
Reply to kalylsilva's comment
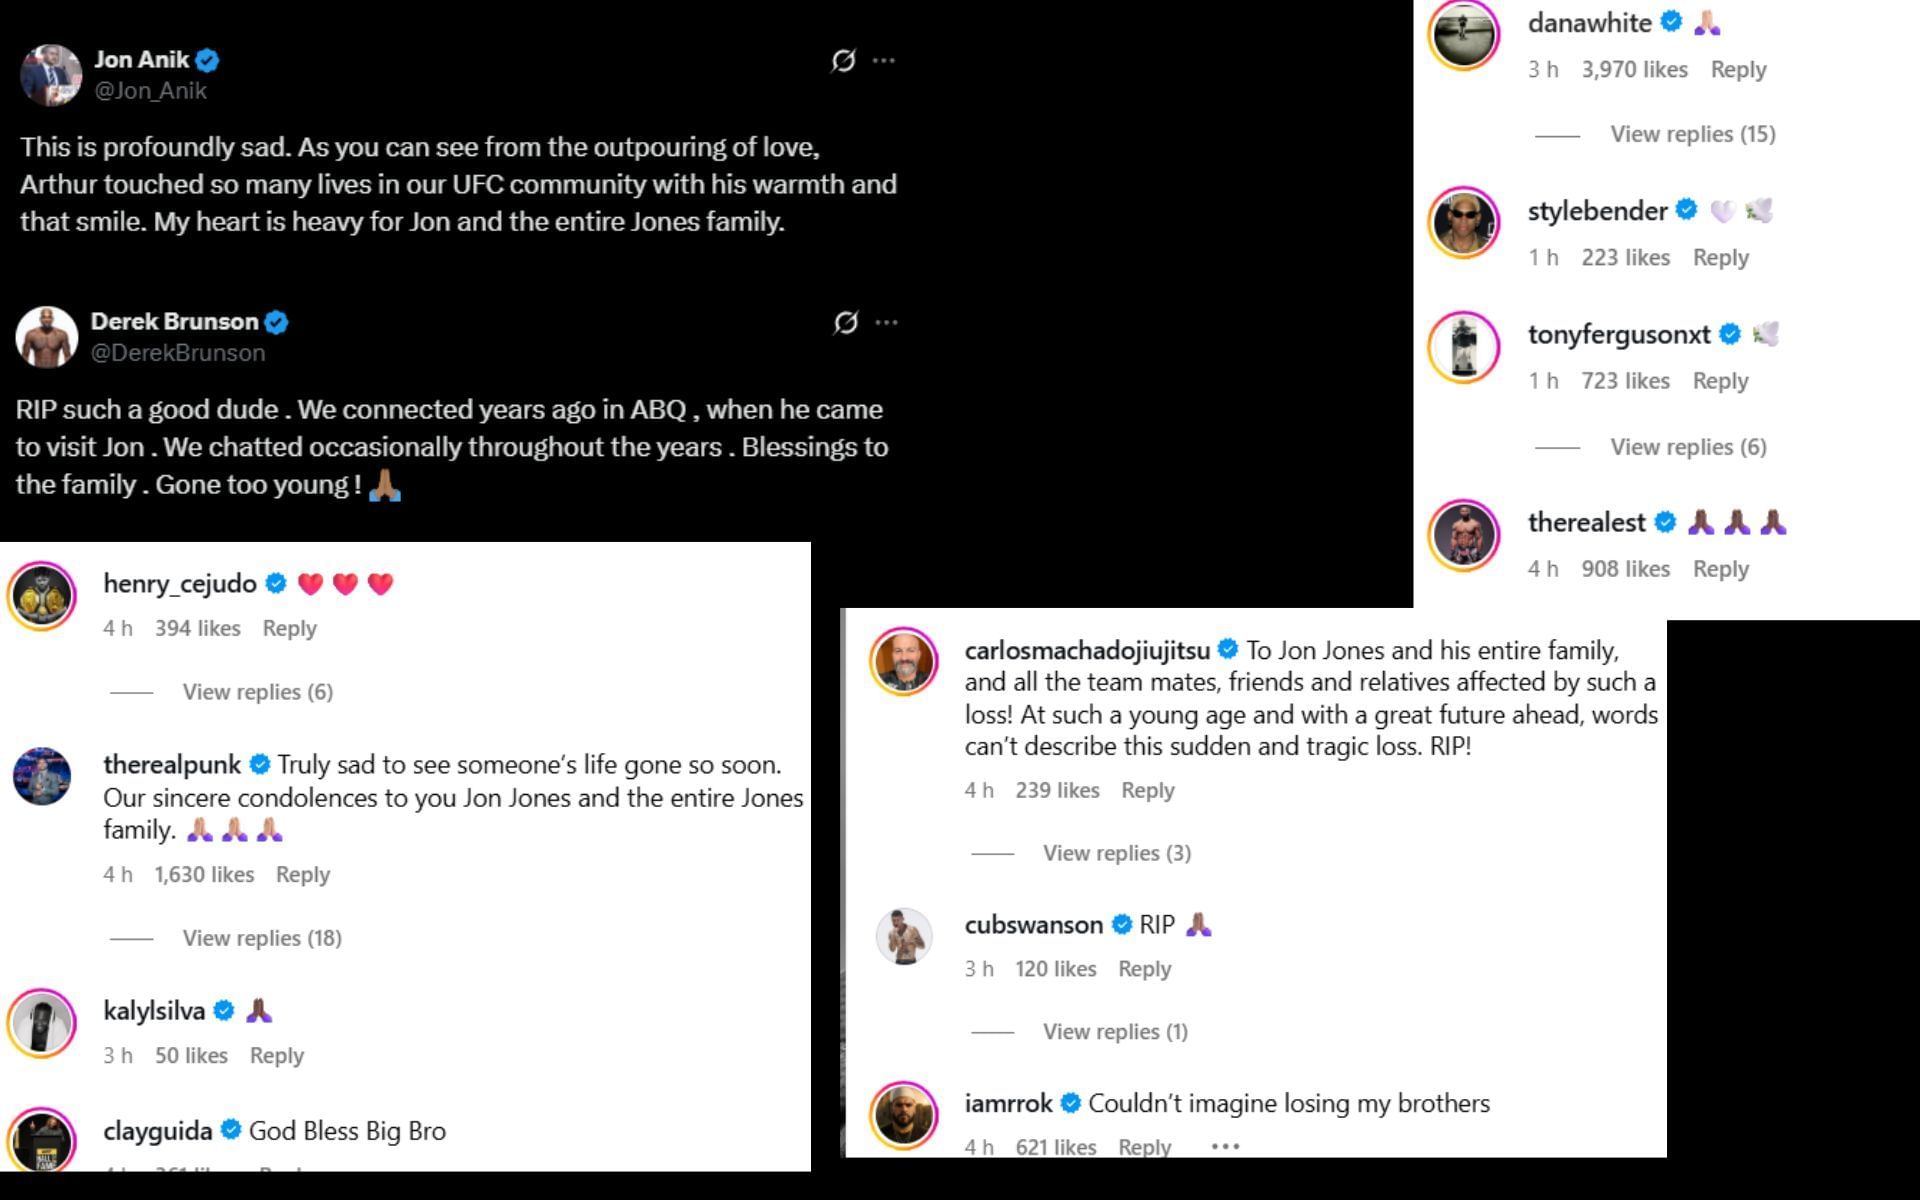276,1056
